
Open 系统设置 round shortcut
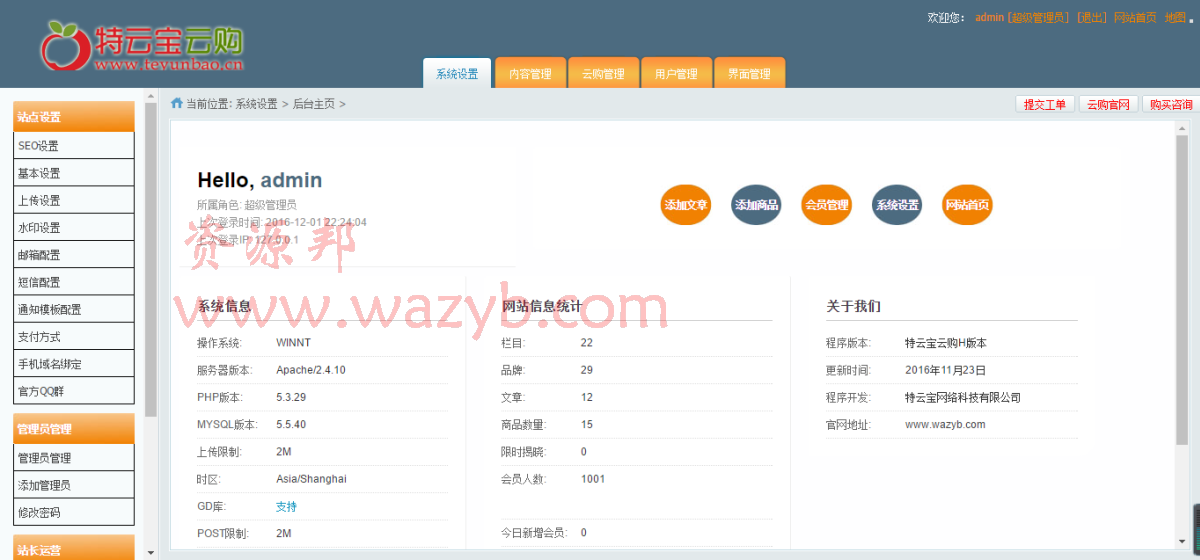(897, 205)
